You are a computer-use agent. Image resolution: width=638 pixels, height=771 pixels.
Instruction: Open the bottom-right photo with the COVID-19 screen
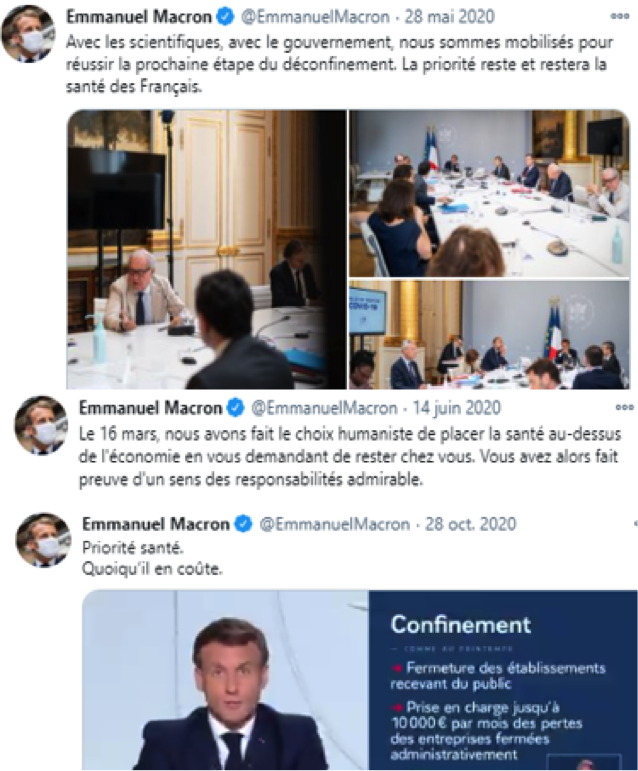tap(489, 334)
